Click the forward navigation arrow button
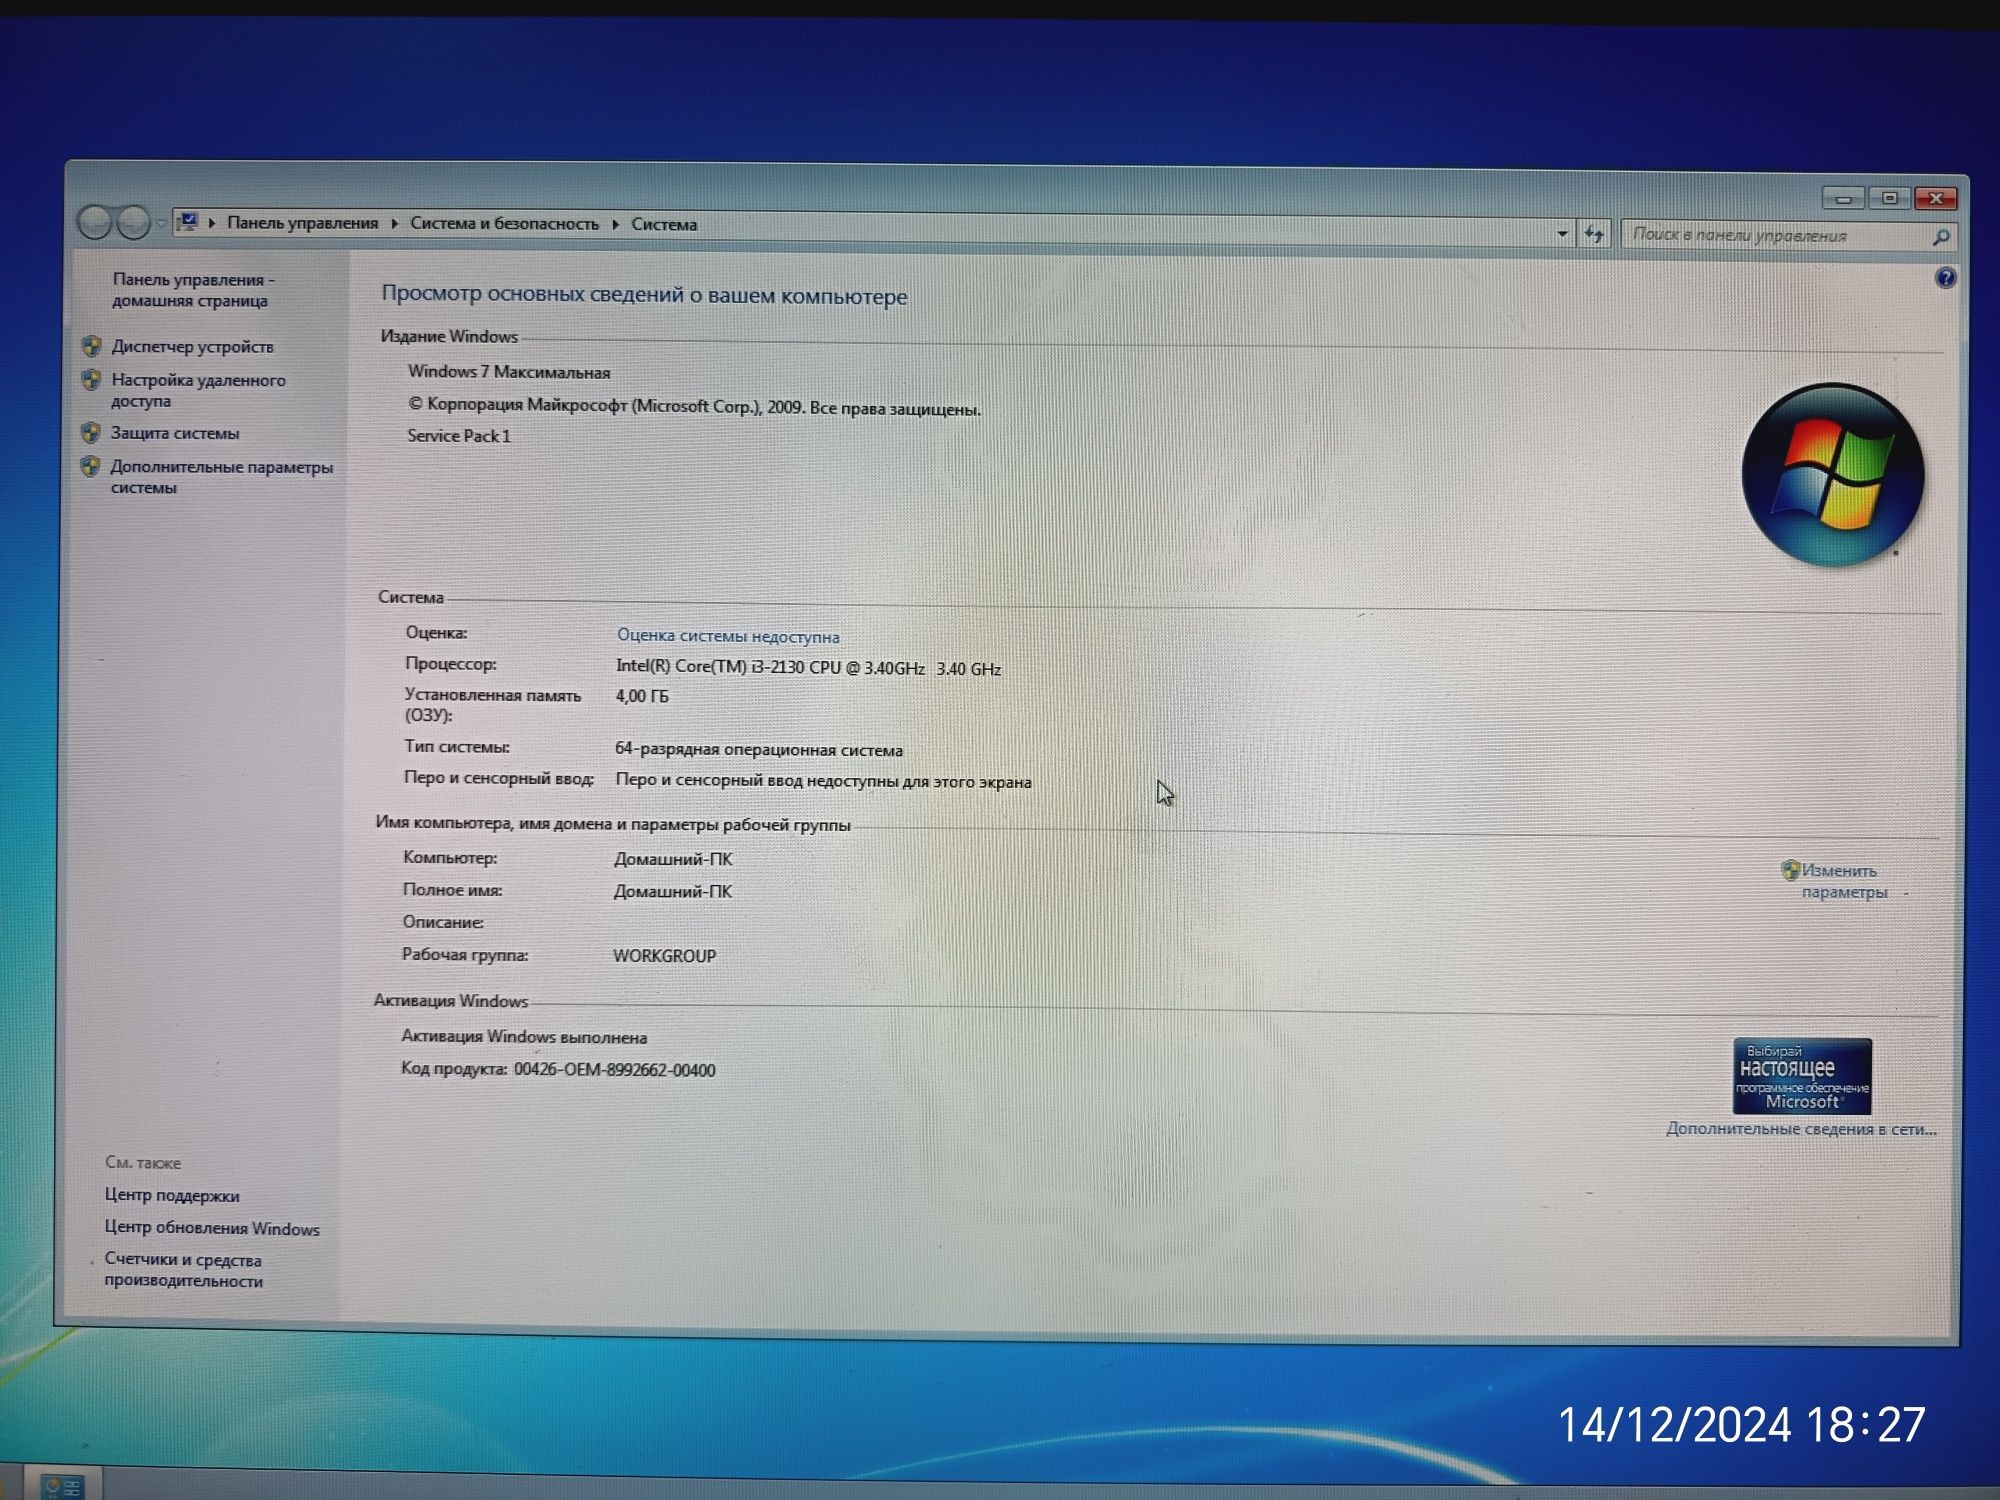 (x=133, y=222)
